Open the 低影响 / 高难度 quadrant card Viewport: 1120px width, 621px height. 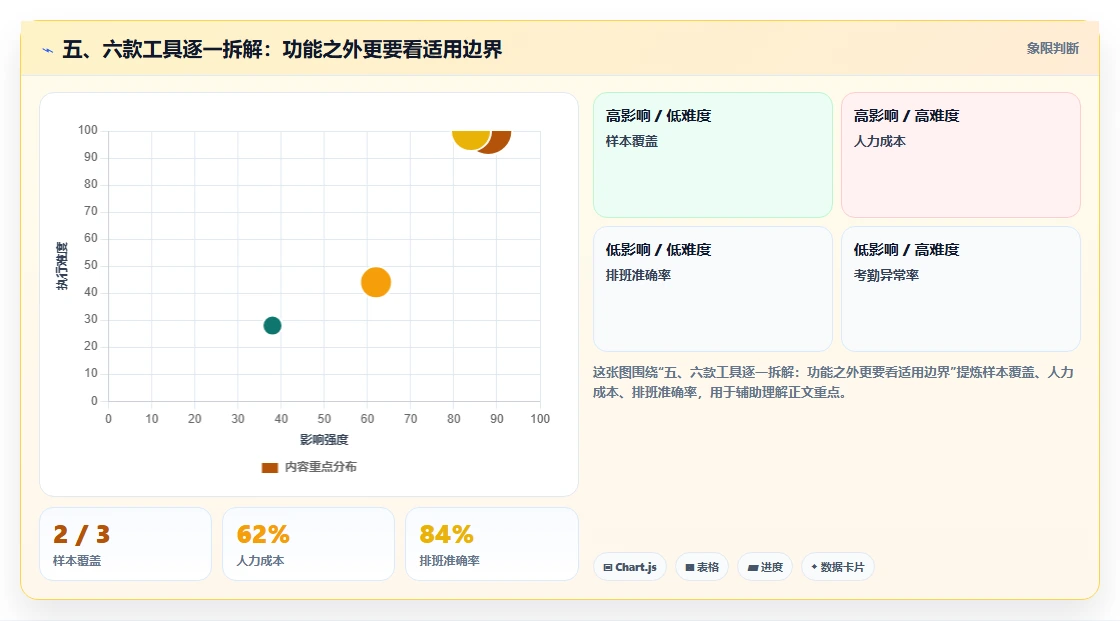click(961, 289)
